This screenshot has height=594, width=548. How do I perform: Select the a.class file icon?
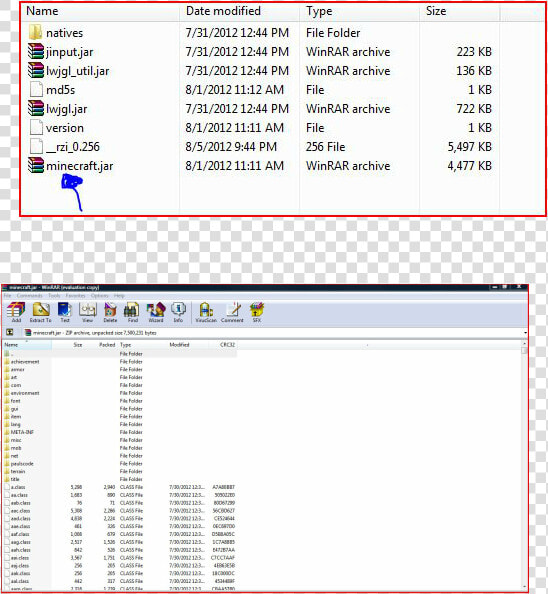tap(7, 487)
